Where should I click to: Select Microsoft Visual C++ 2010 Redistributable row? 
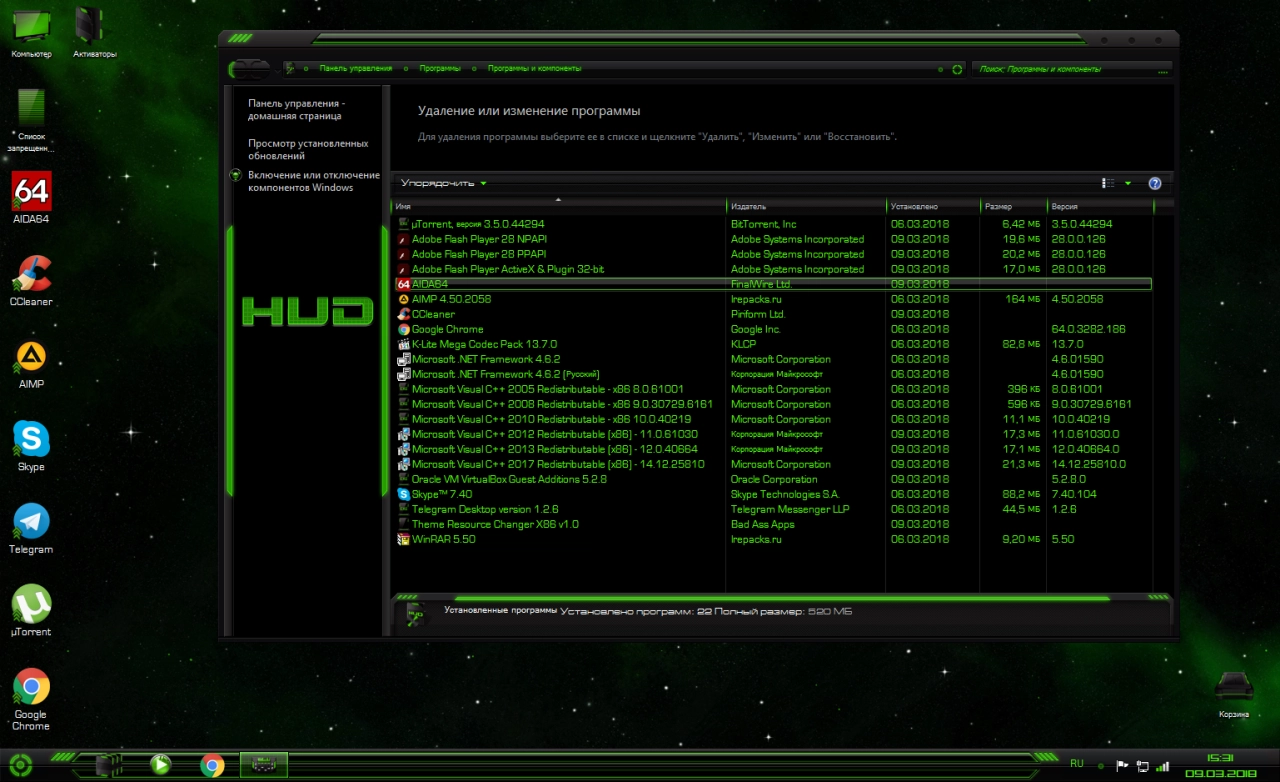point(772,419)
